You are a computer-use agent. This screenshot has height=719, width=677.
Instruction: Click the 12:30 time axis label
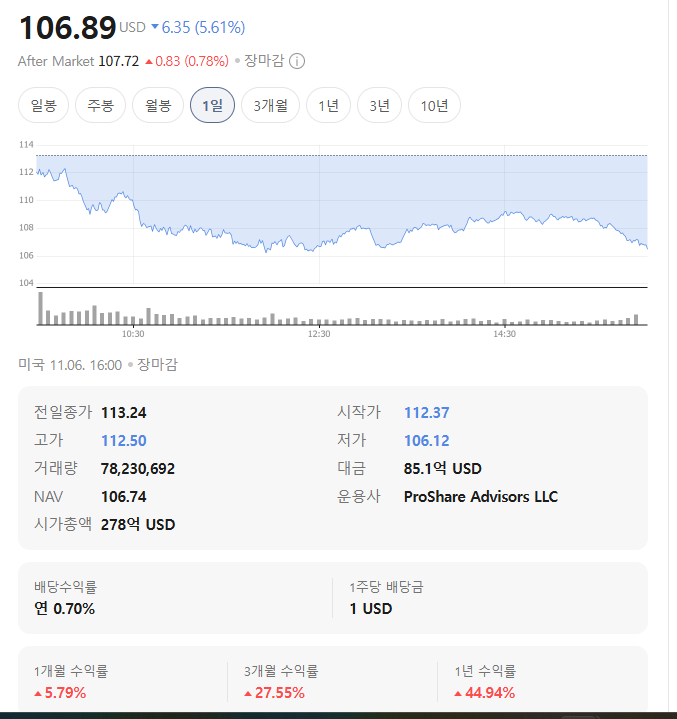click(319, 334)
